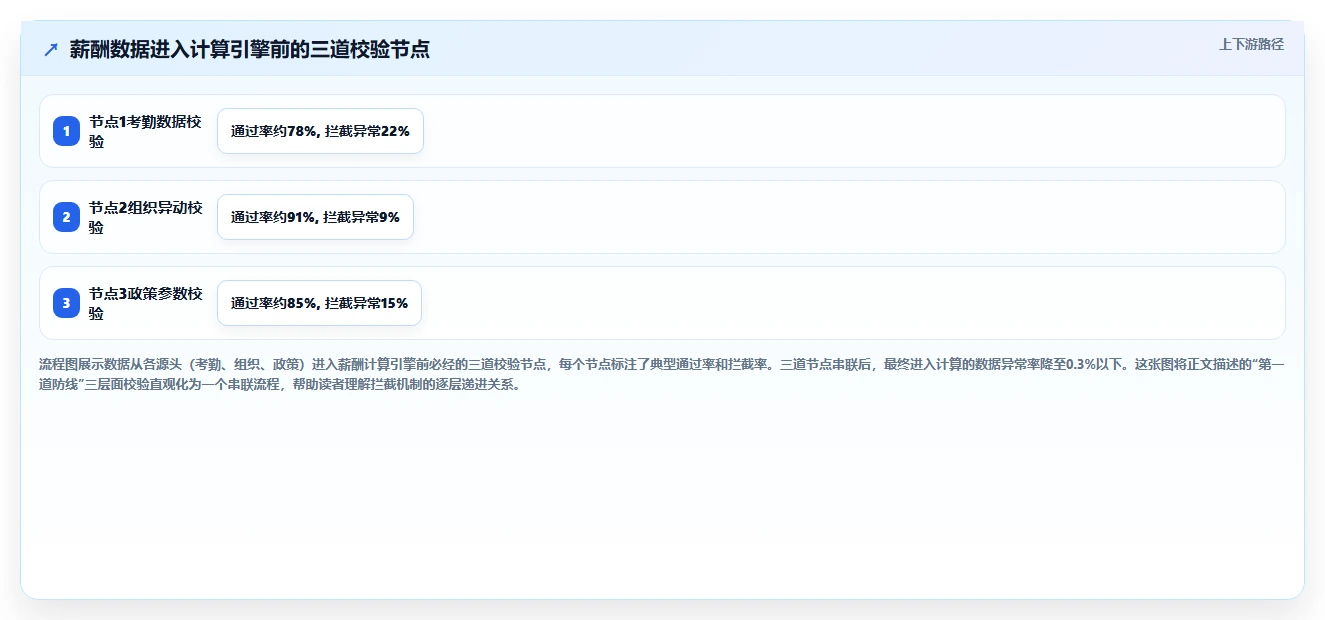This screenshot has width=1325, height=620.
Task: Select the title 薪酬数据进入计算引擎前的三道校验节点
Action: [x=250, y=50]
